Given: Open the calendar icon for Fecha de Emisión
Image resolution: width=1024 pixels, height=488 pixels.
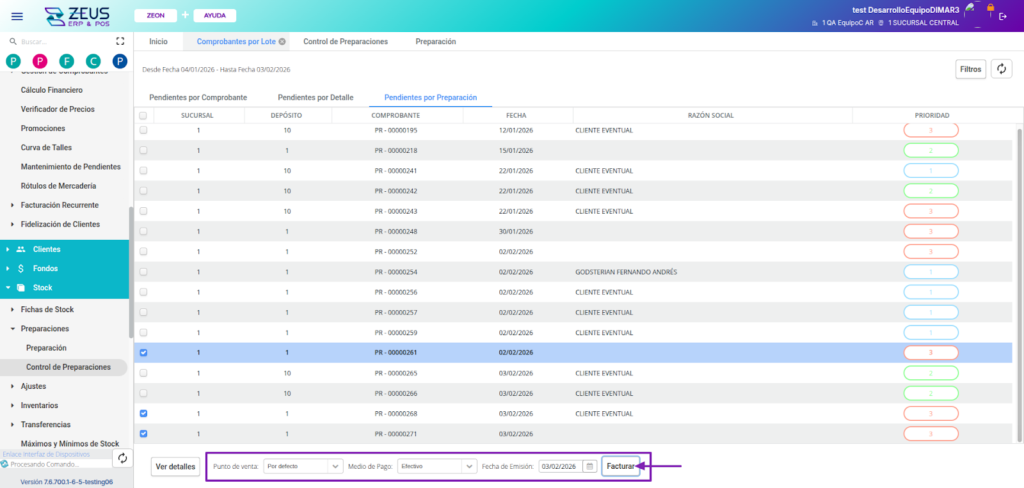Looking at the screenshot, I should click(x=590, y=466).
